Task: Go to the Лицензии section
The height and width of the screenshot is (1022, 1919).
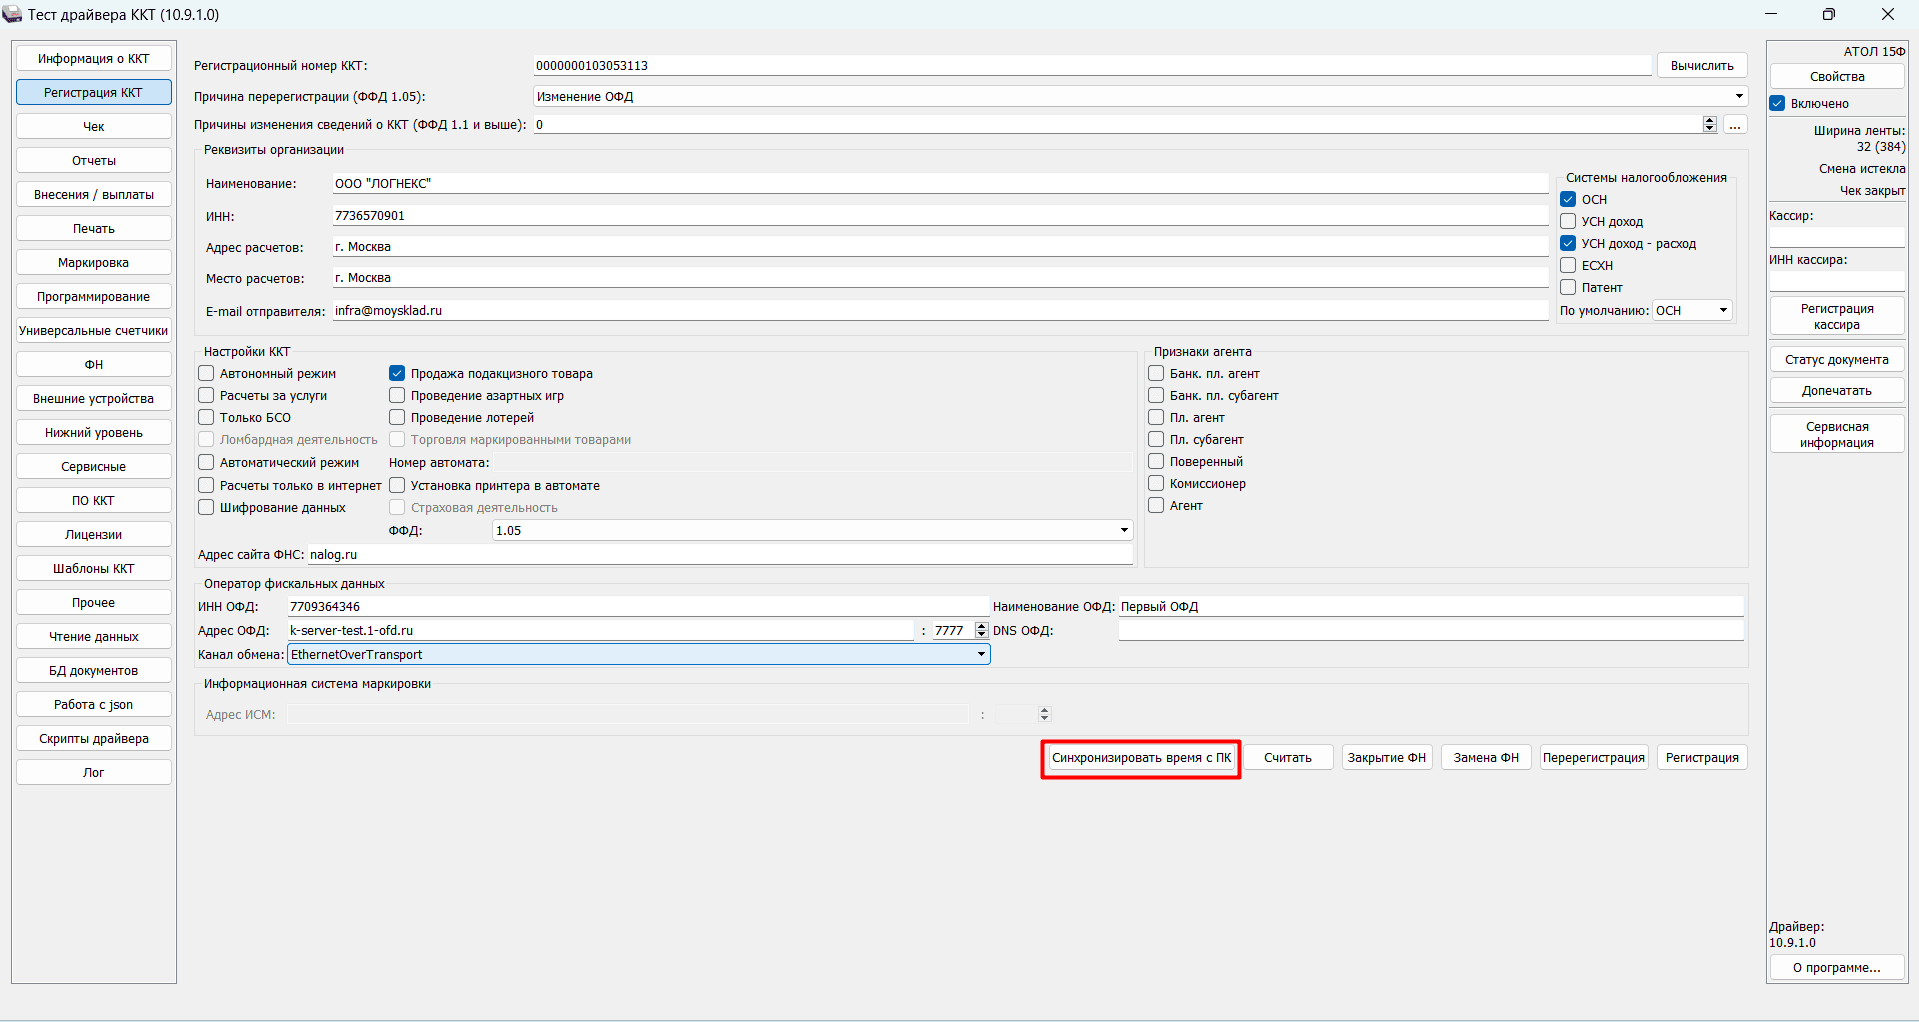Action: pyautogui.click(x=94, y=535)
